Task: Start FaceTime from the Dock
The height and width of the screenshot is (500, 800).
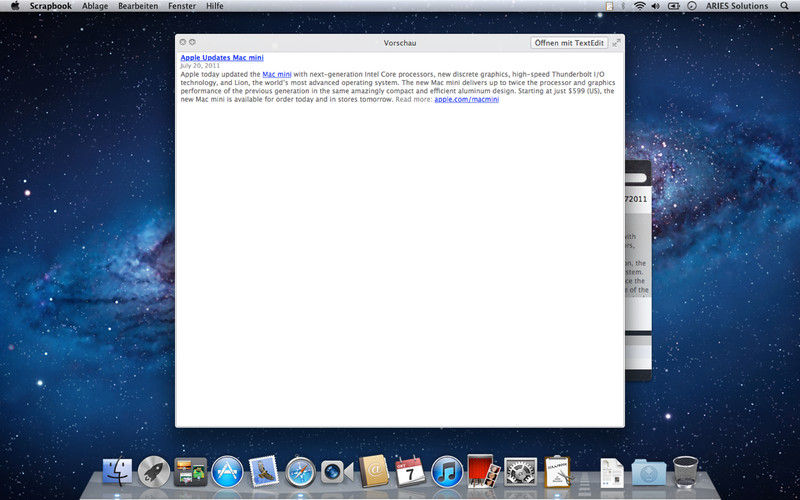Action: click(x=337, y=471)
